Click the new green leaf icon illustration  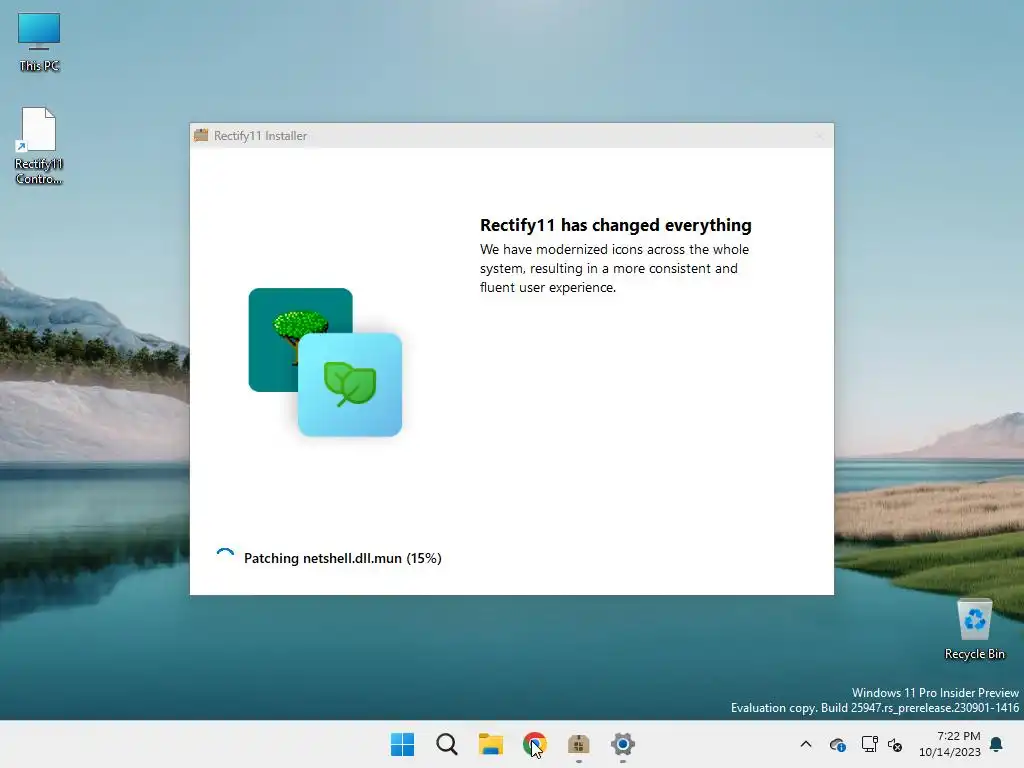(x=350, y=385)
